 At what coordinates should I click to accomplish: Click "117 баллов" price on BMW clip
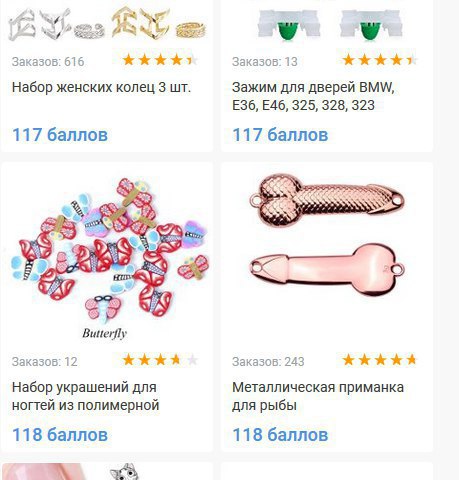(x=280, y=135)
